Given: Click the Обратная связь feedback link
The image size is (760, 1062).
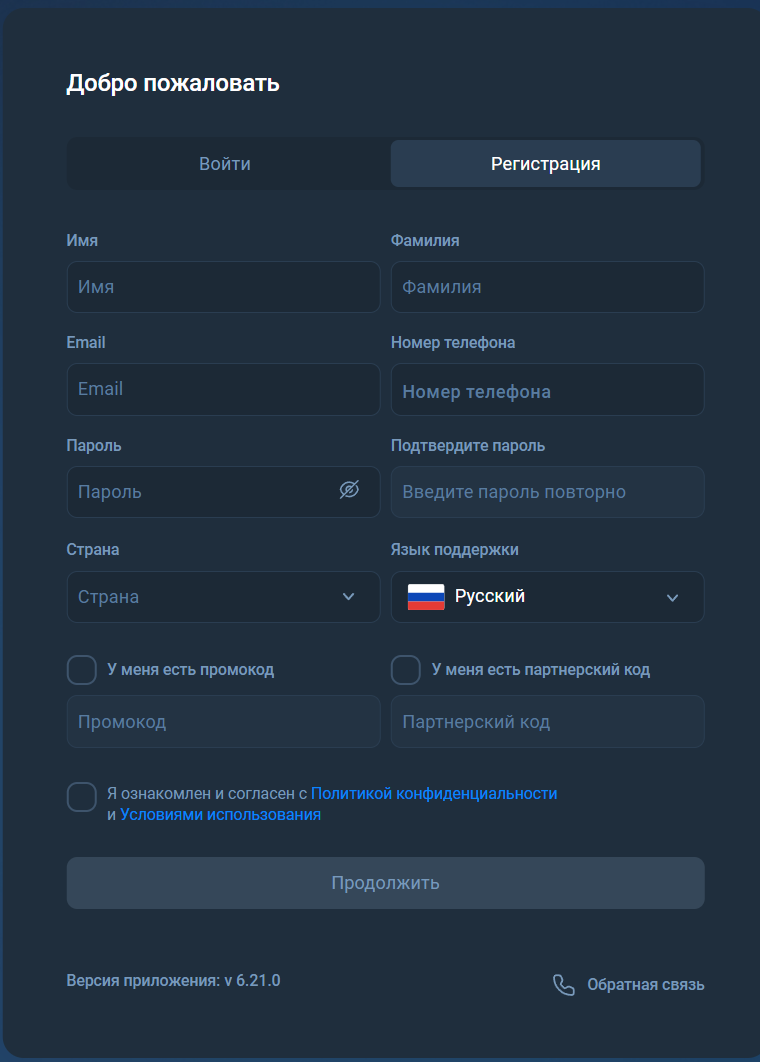Looking at the screenshot, I should click(x=645, y=985).
